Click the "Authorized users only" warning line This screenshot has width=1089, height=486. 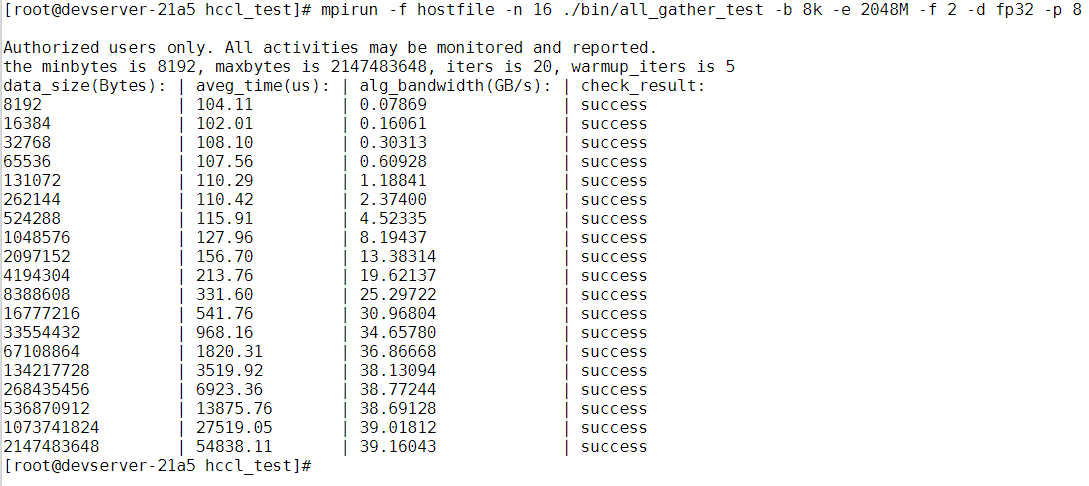coord(330,48)
